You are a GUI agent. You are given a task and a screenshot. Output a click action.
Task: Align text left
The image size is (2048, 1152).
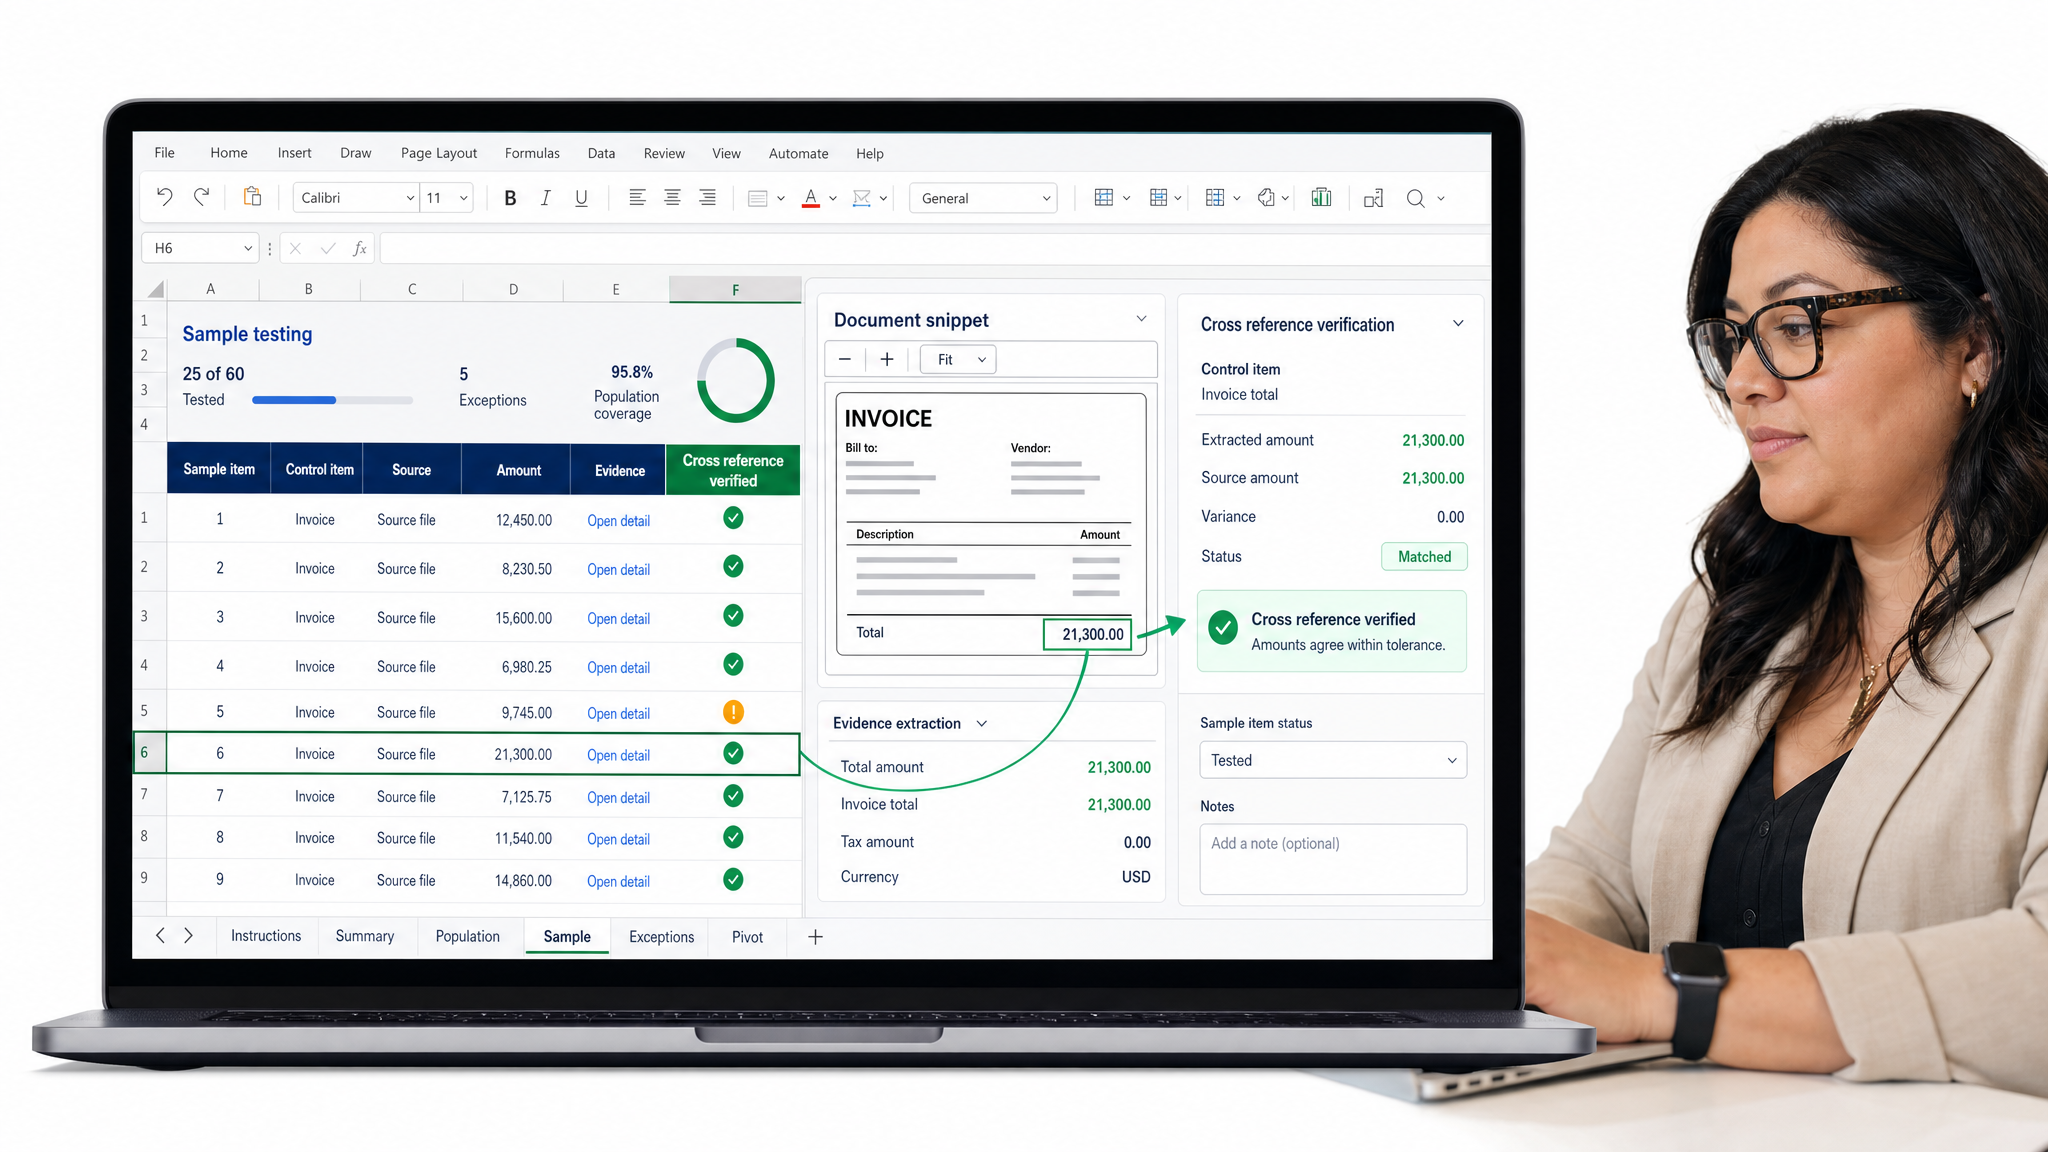[637, 198]
